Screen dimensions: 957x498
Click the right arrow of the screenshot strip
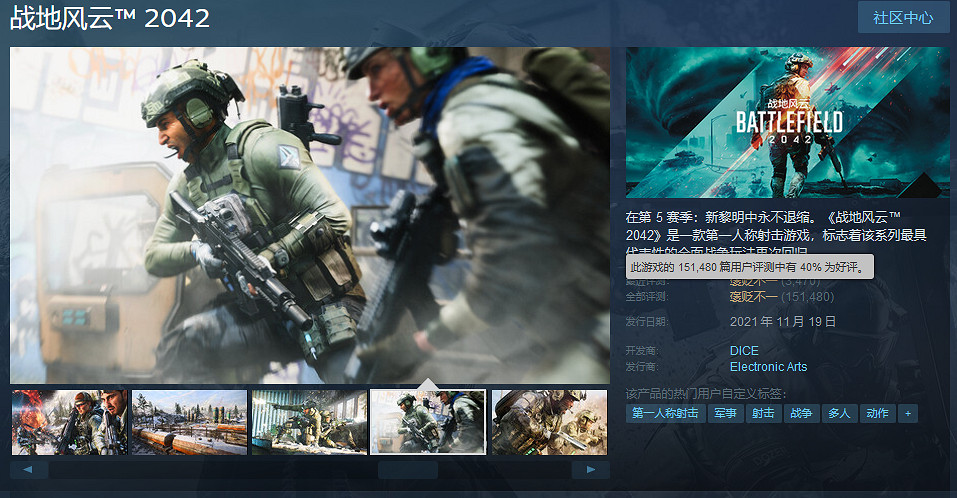click(591, 469)
